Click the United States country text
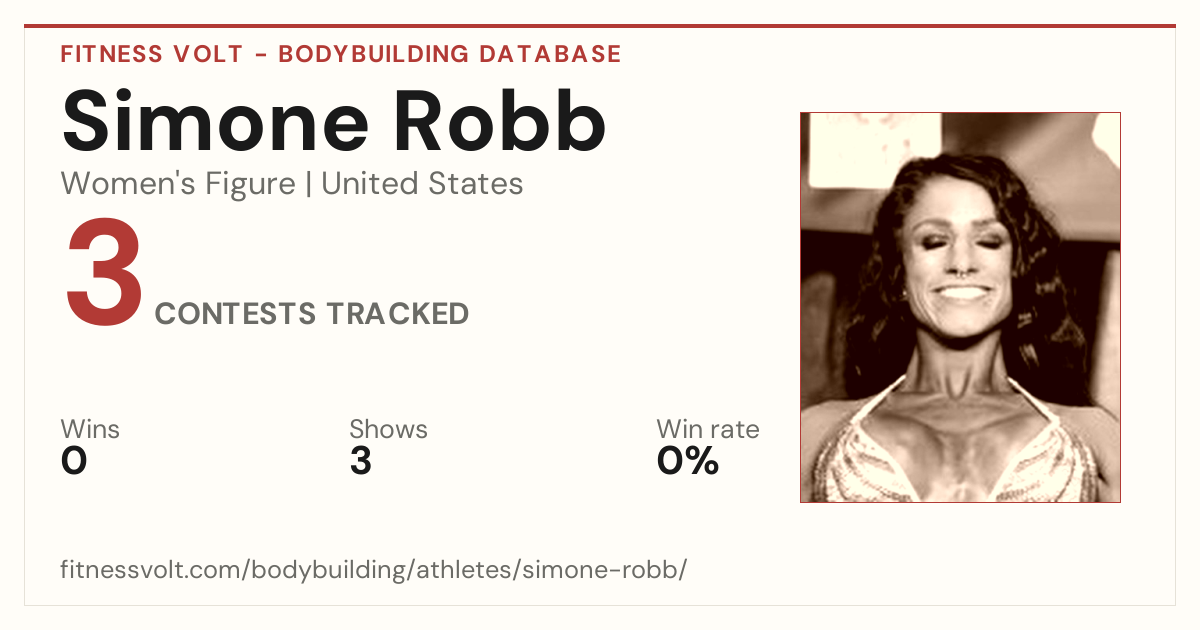1200x630 pixels. (422, 184)
